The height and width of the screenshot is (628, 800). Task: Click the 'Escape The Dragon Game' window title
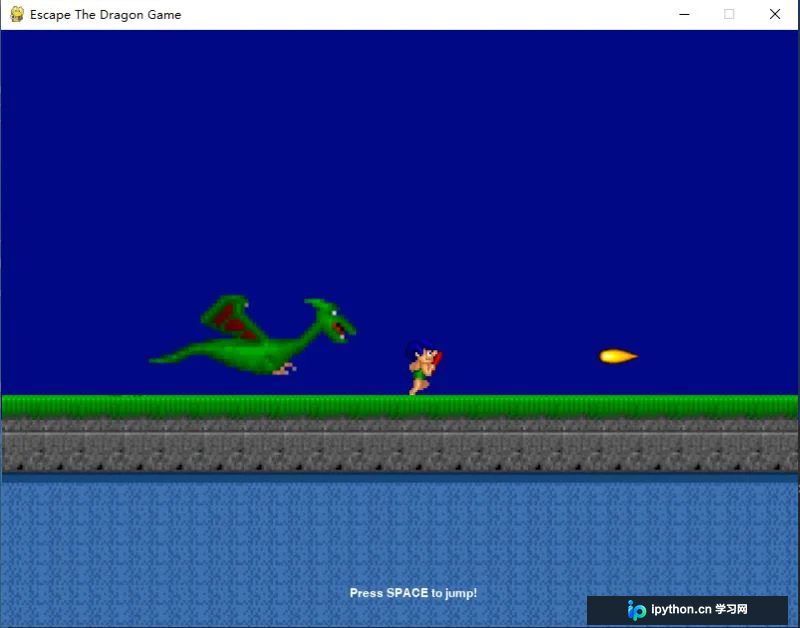[x=106, y=15]
